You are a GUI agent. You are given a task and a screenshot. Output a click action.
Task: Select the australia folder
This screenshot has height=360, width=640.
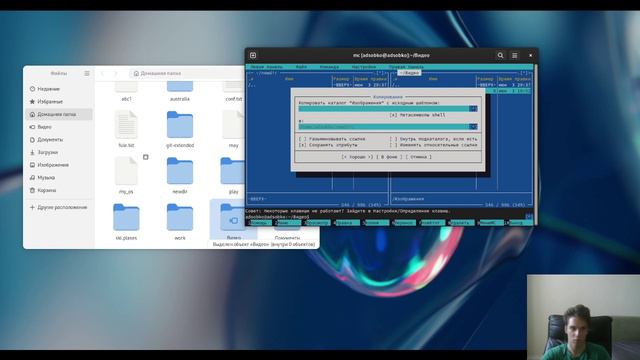[180, 91]
